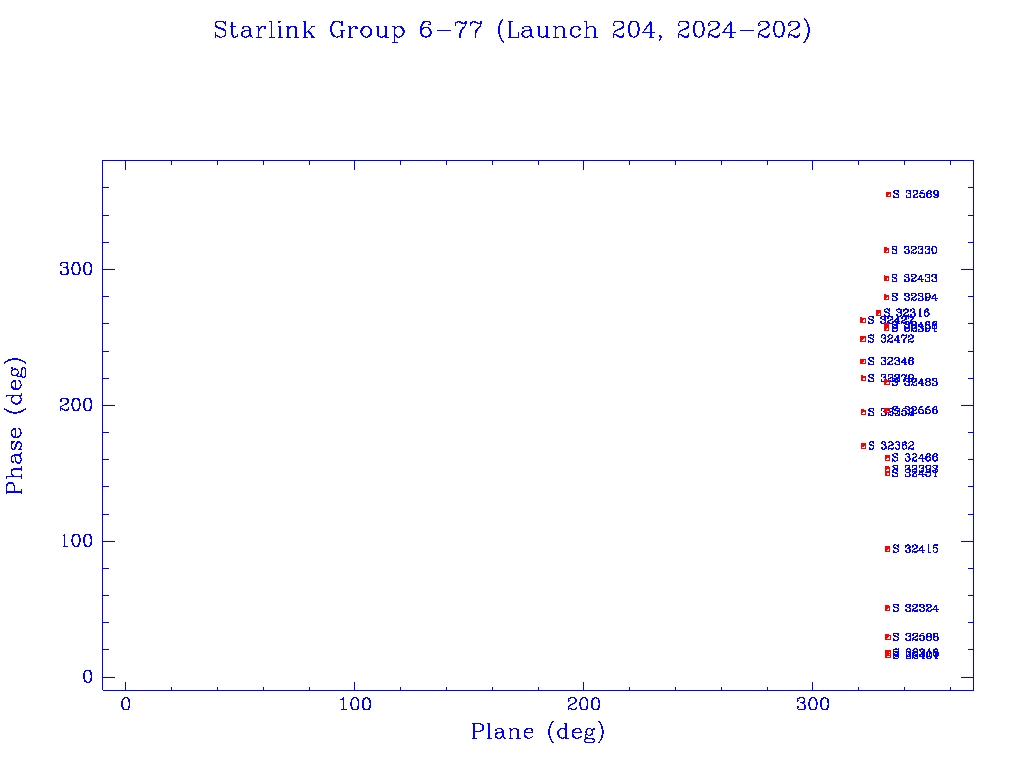Click the "Phase (deg)" y-axis label
Image resolution: width=1024 pixels, height=768 pixels.
pyautogui.click(x=14, y=426)
